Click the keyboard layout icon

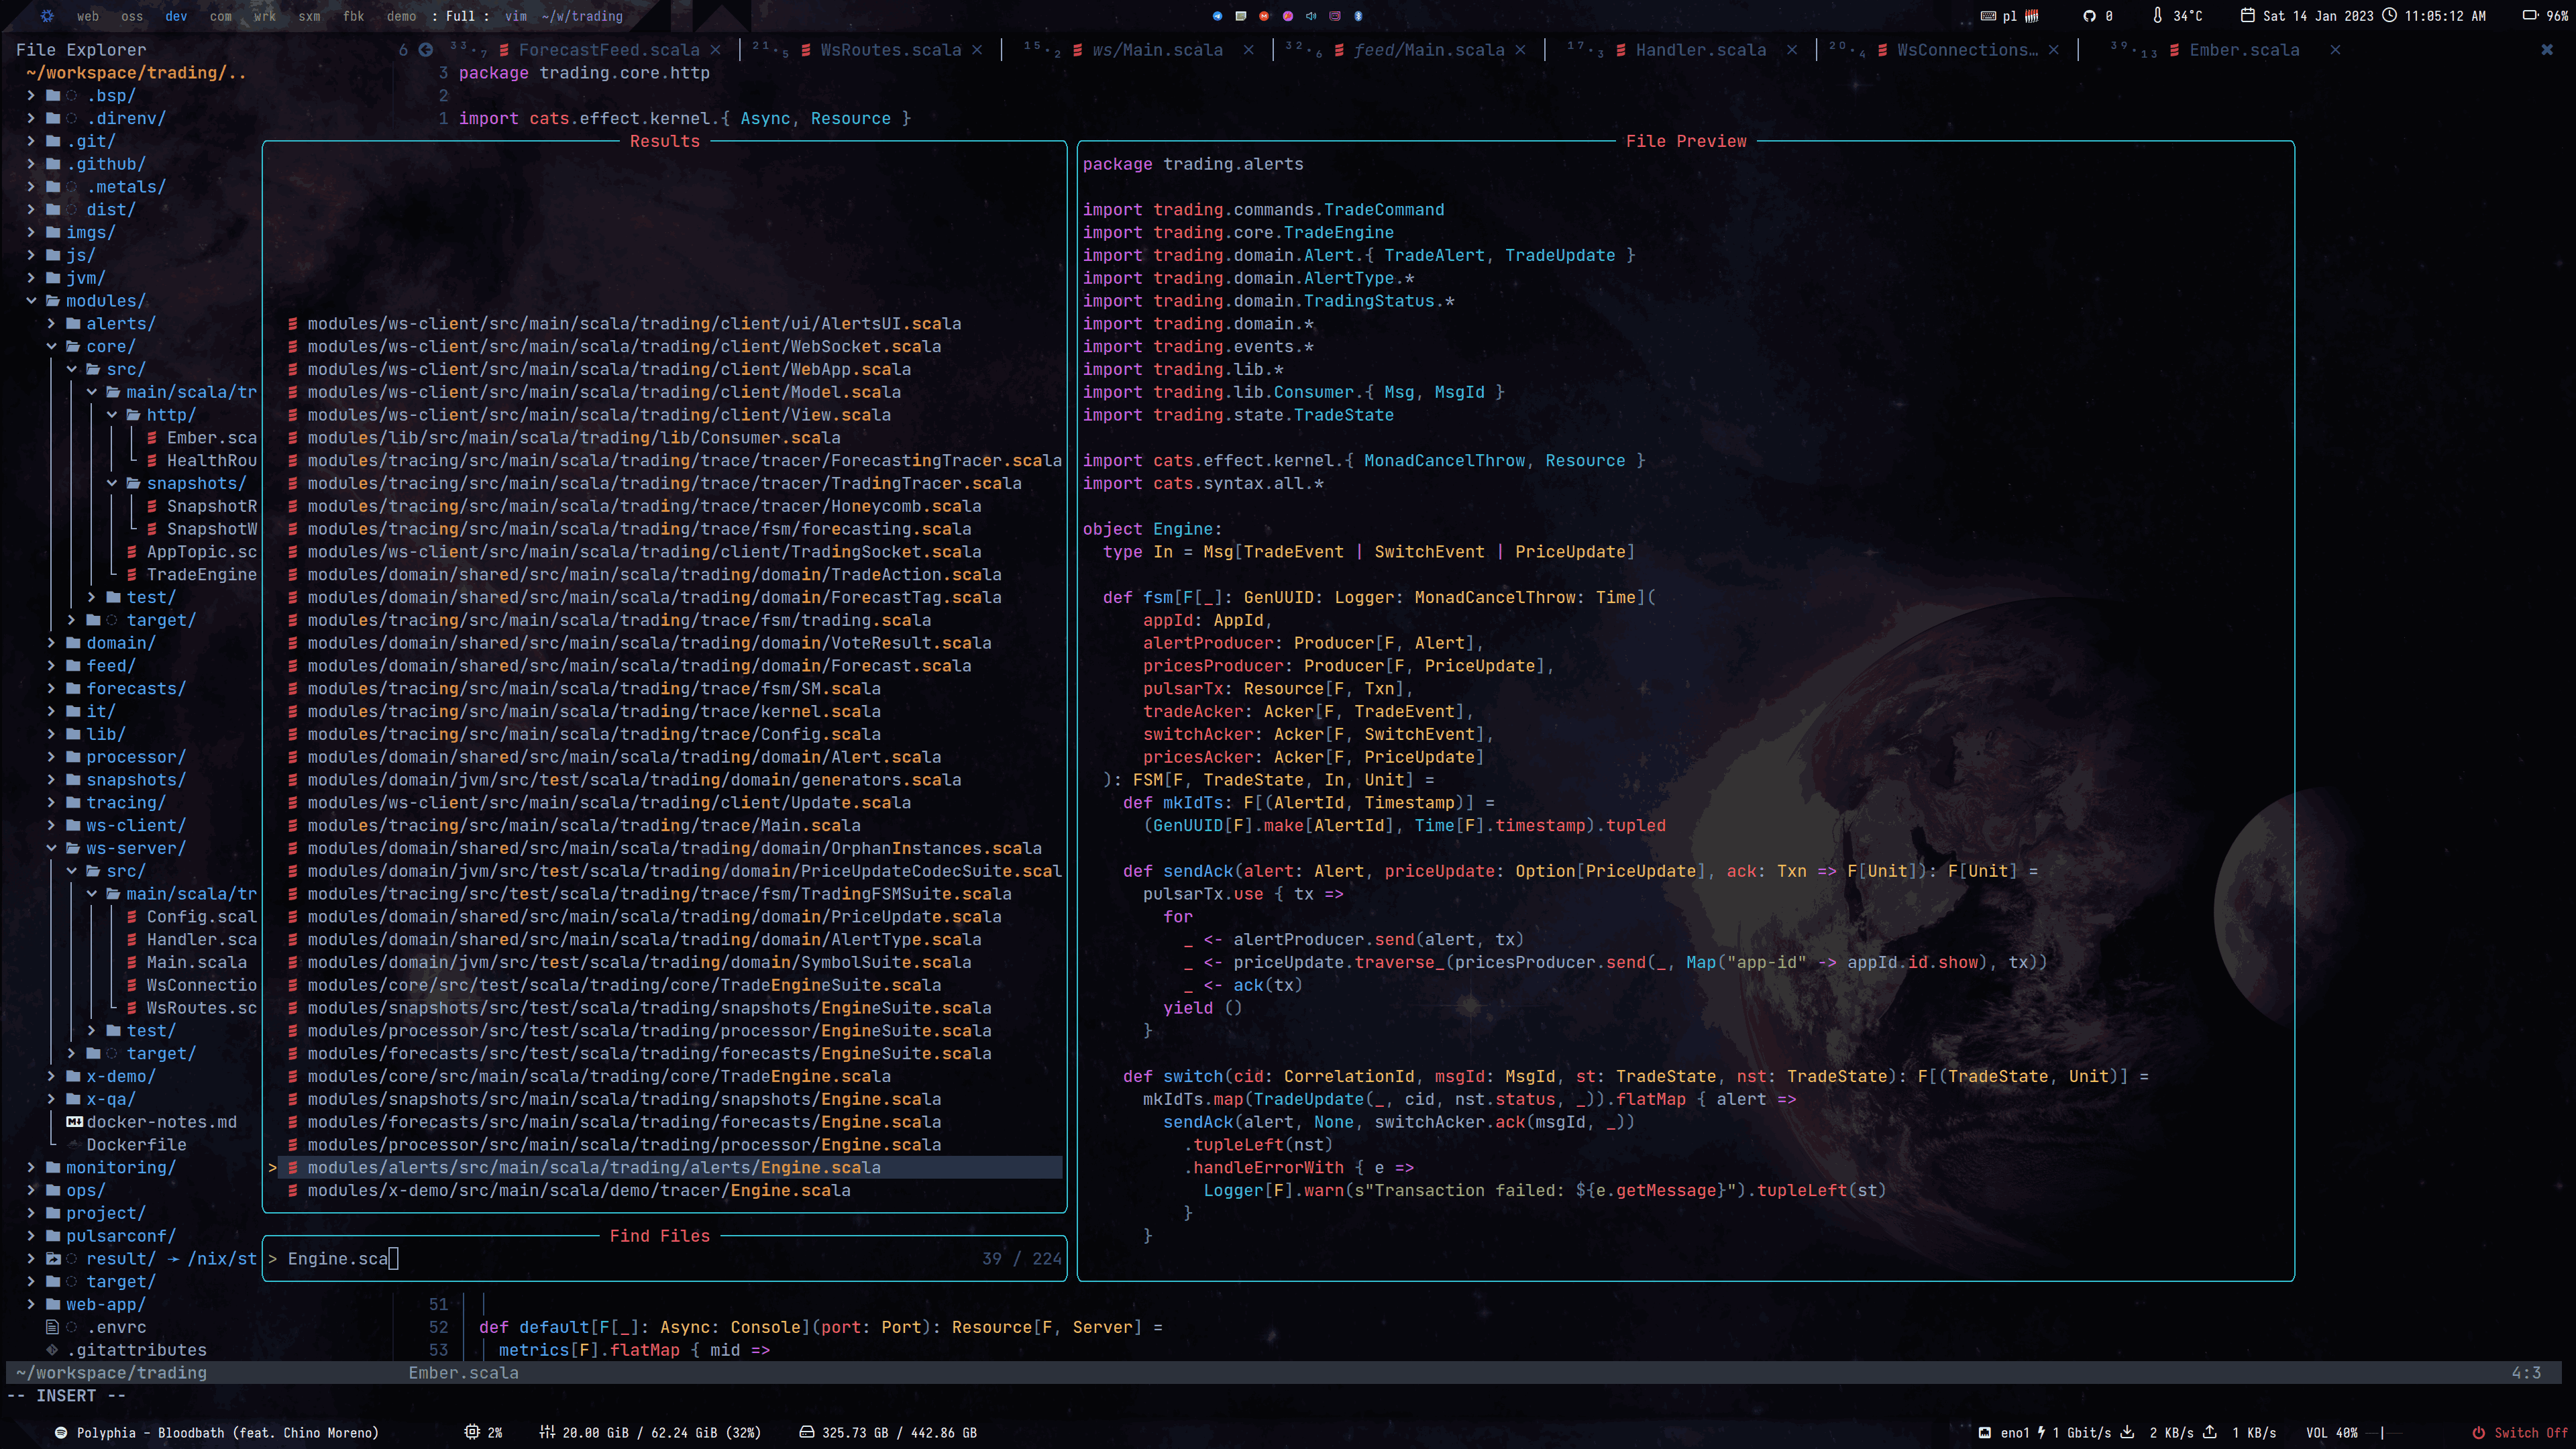pyautogui.click(x=1988, y=16)
